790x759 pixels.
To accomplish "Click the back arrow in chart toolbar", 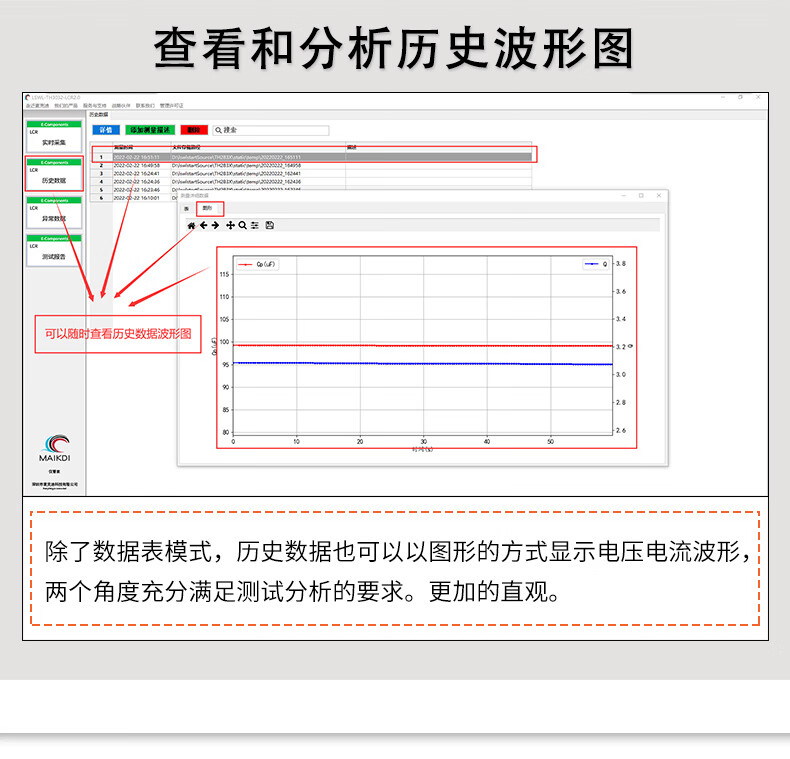I will [203, 225].
